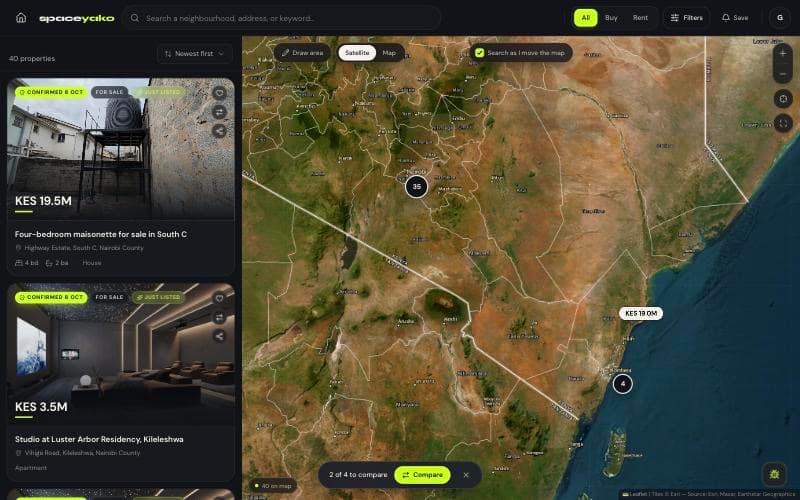Add Luster Arbor studio to compare
Image resolution: width=800 pixels, height=500 pixels.
tap(219, 317)
